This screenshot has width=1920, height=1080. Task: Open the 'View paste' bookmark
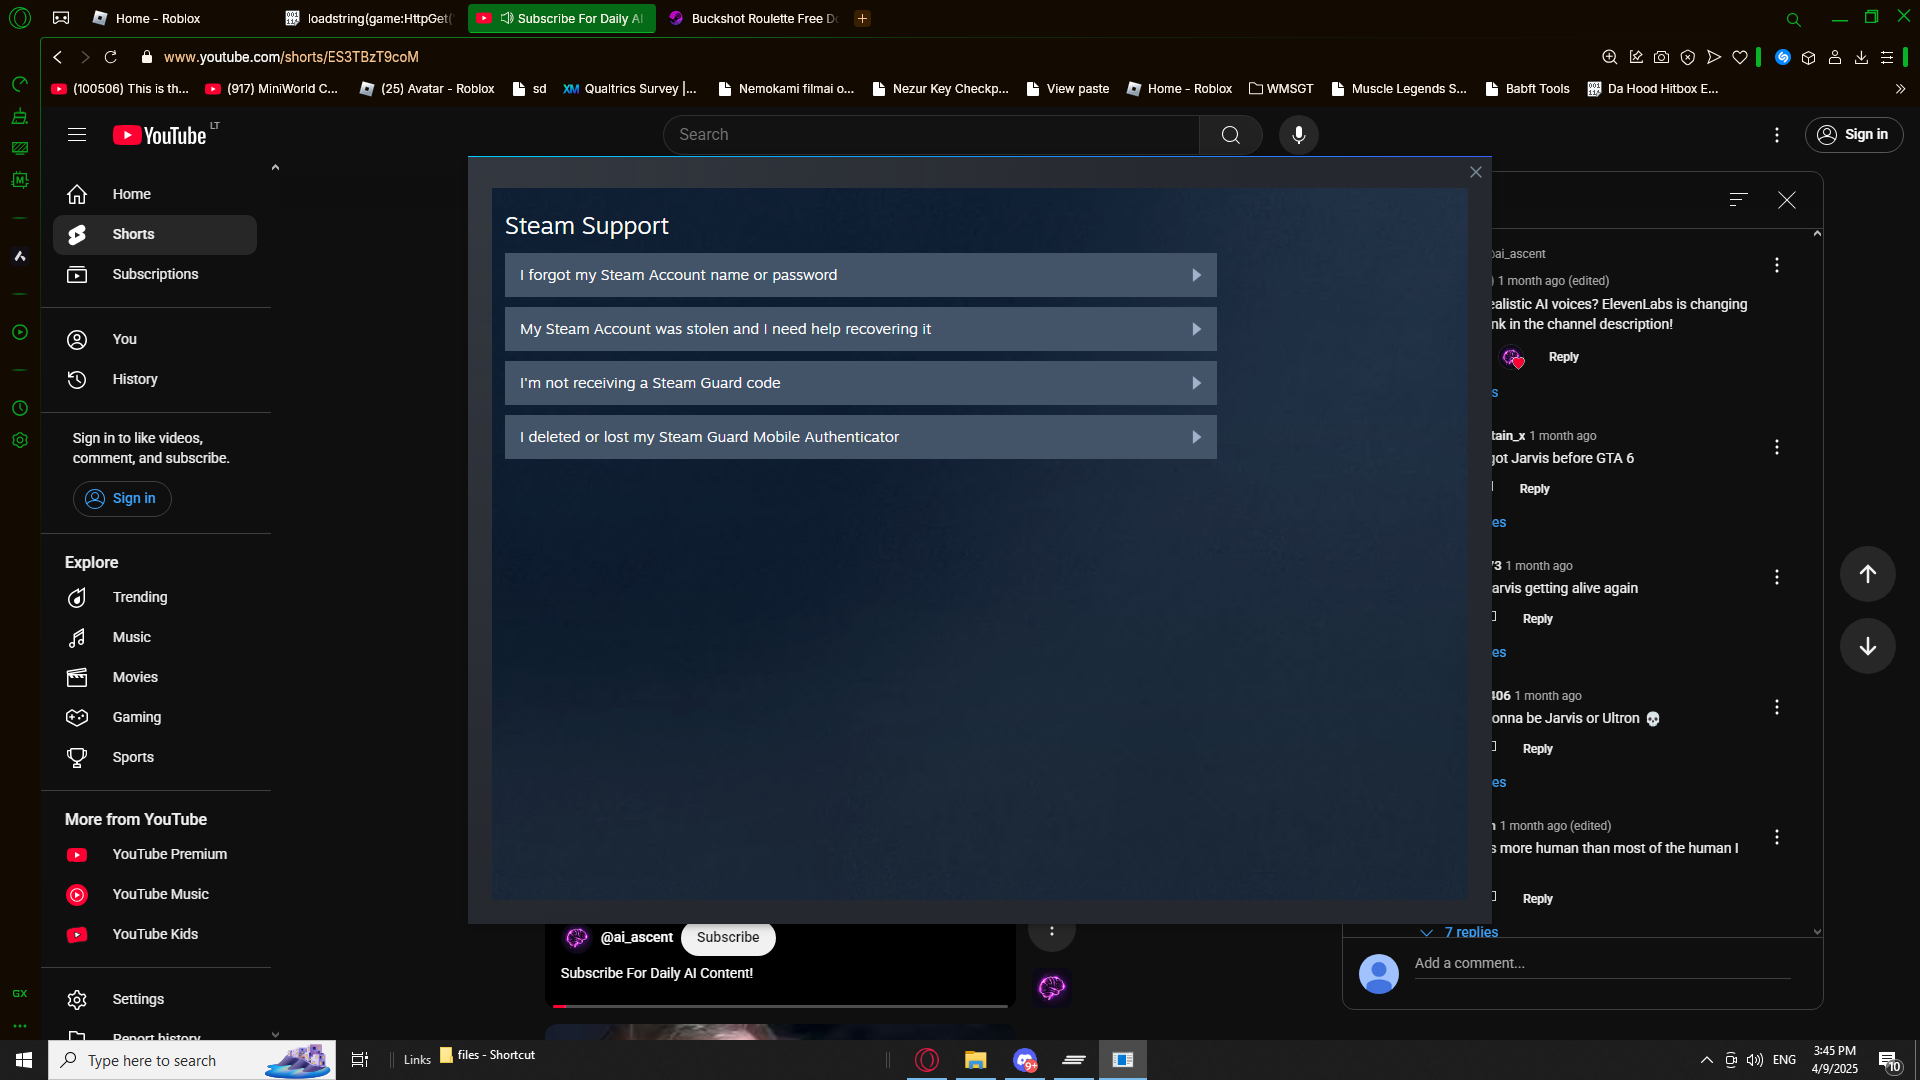click(x=1068, y=89)
